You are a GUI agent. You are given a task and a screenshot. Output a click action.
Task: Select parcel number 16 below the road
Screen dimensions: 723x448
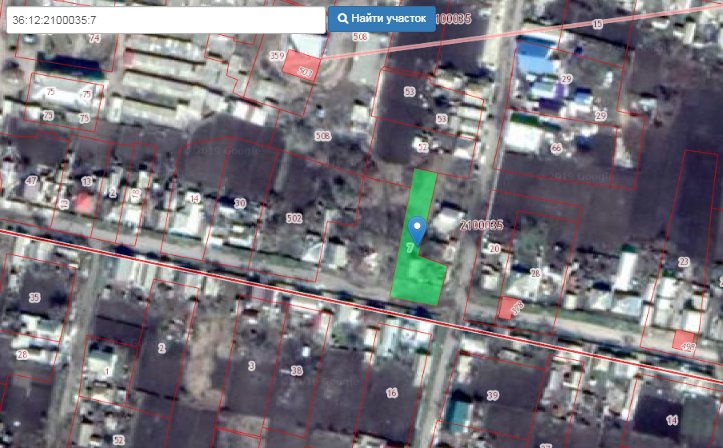pos(391,393)
